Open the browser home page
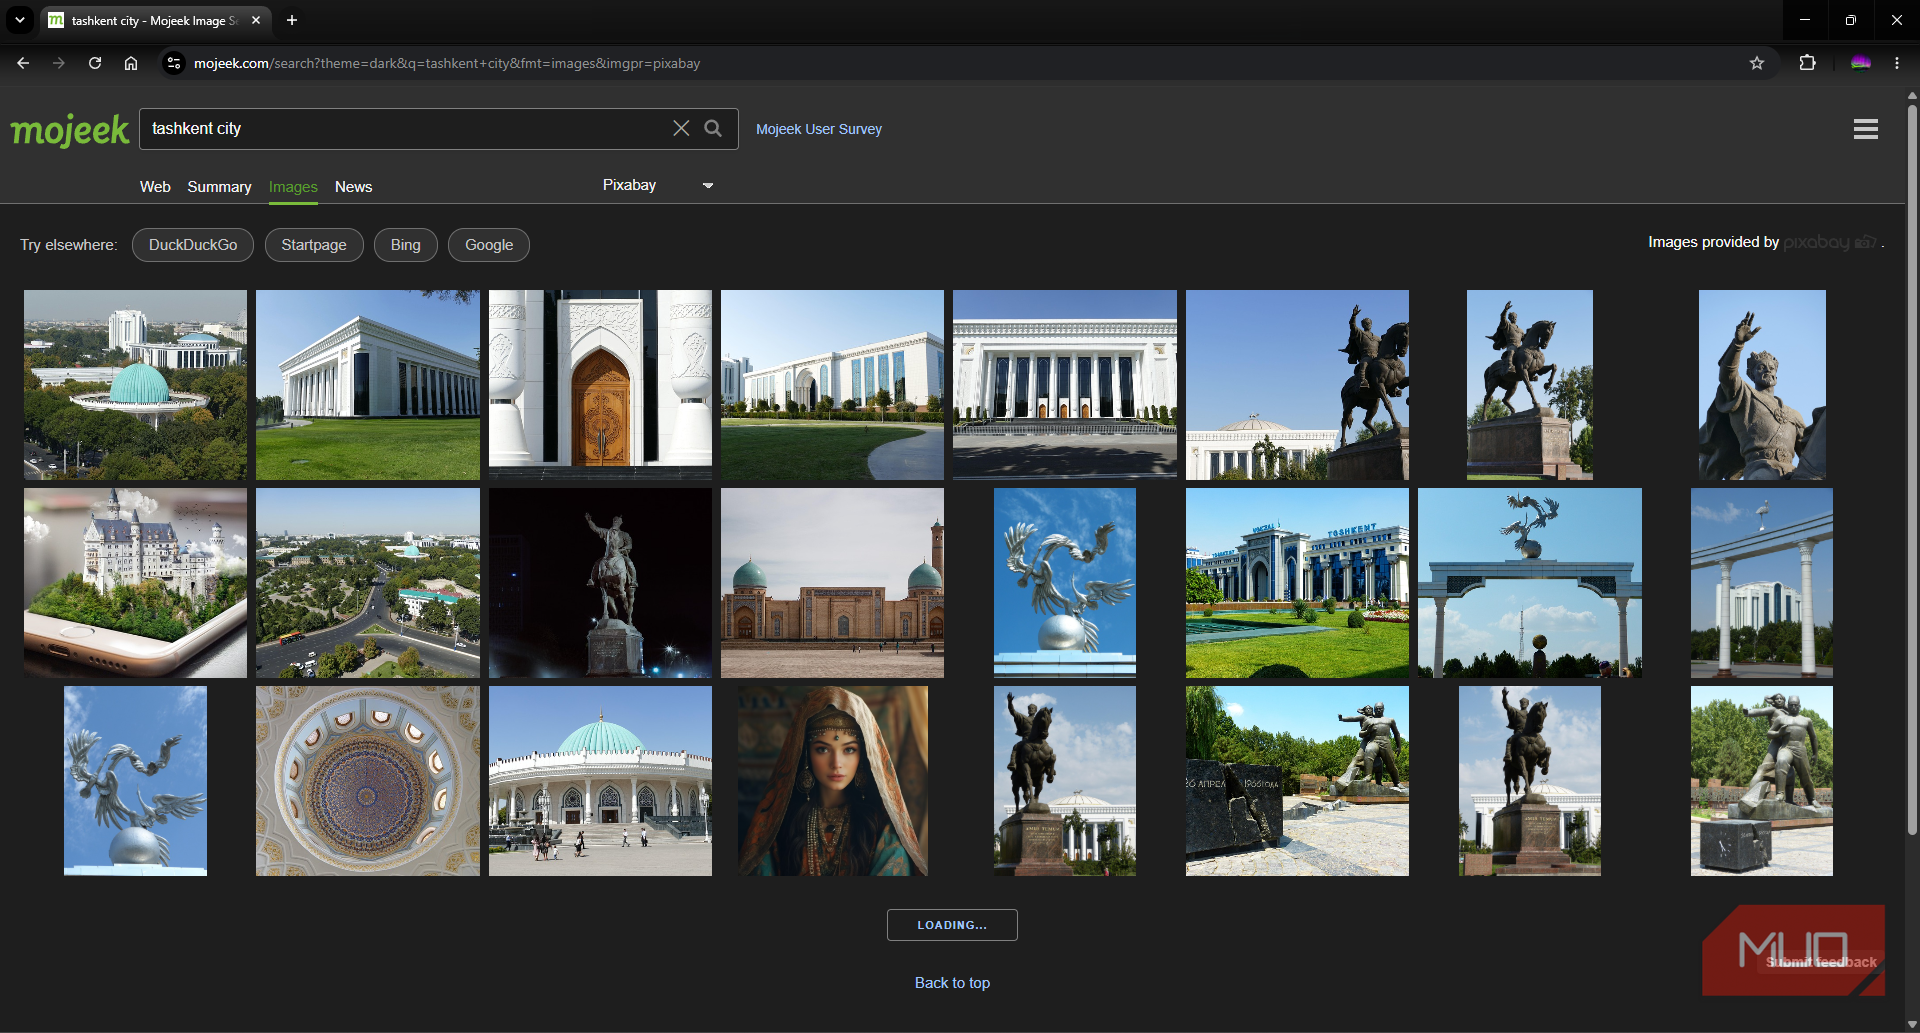Screen dimensions: 1920x1033 pyautogui.click(x=131, y=63)
